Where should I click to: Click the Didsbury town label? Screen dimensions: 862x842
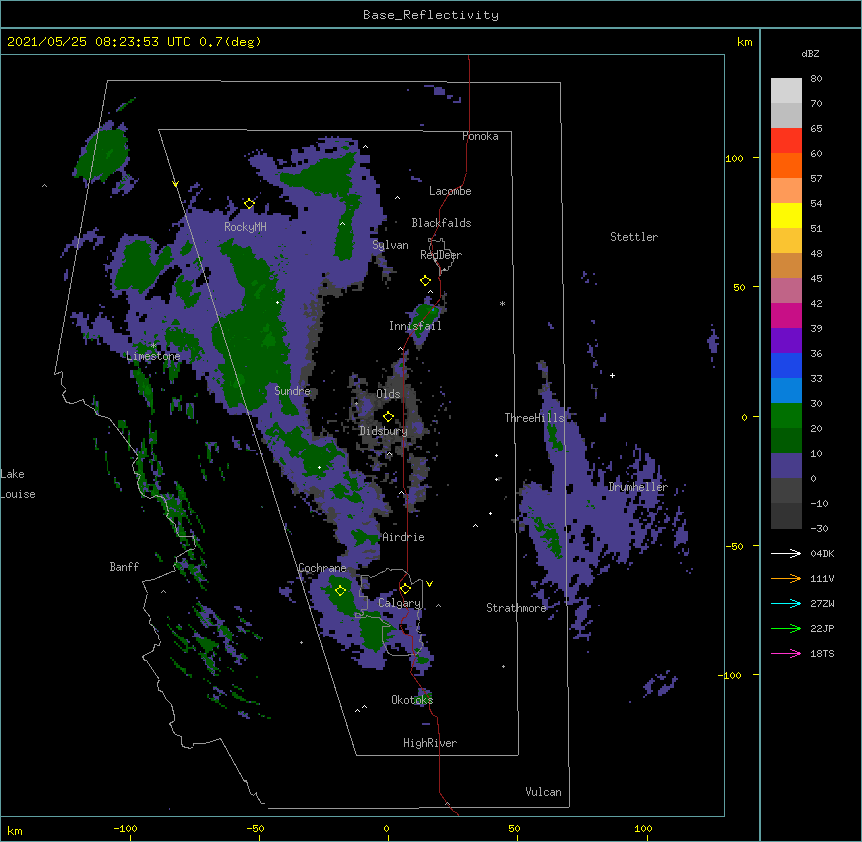[383, 431]
